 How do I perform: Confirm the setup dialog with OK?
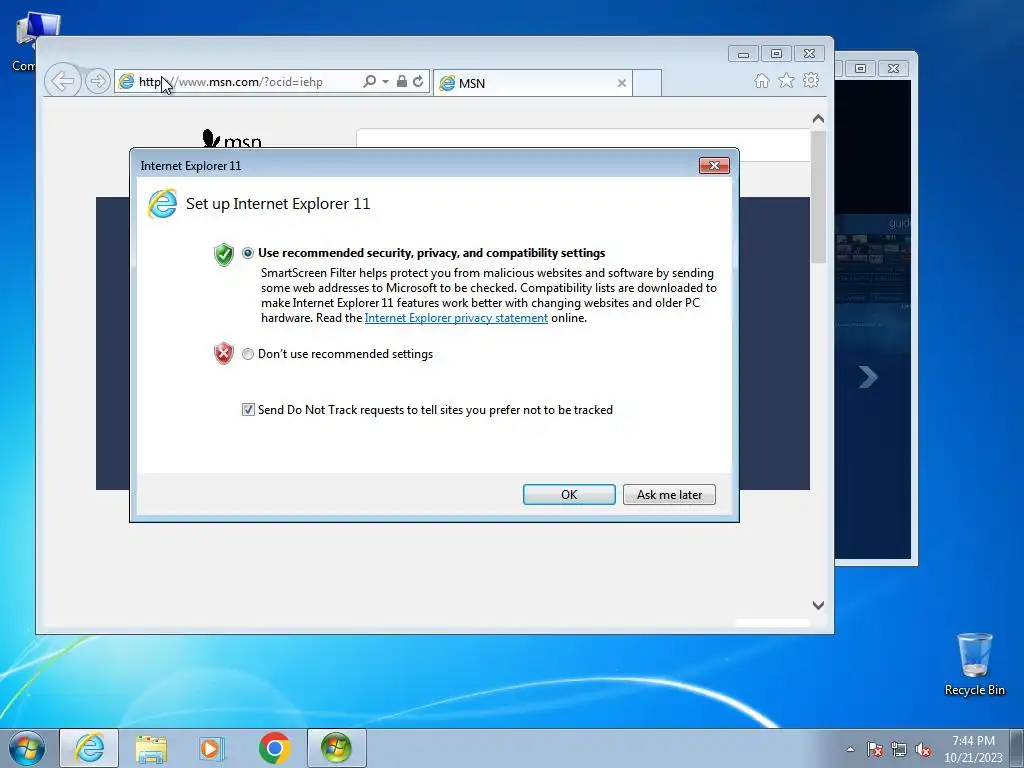[569, 494]
